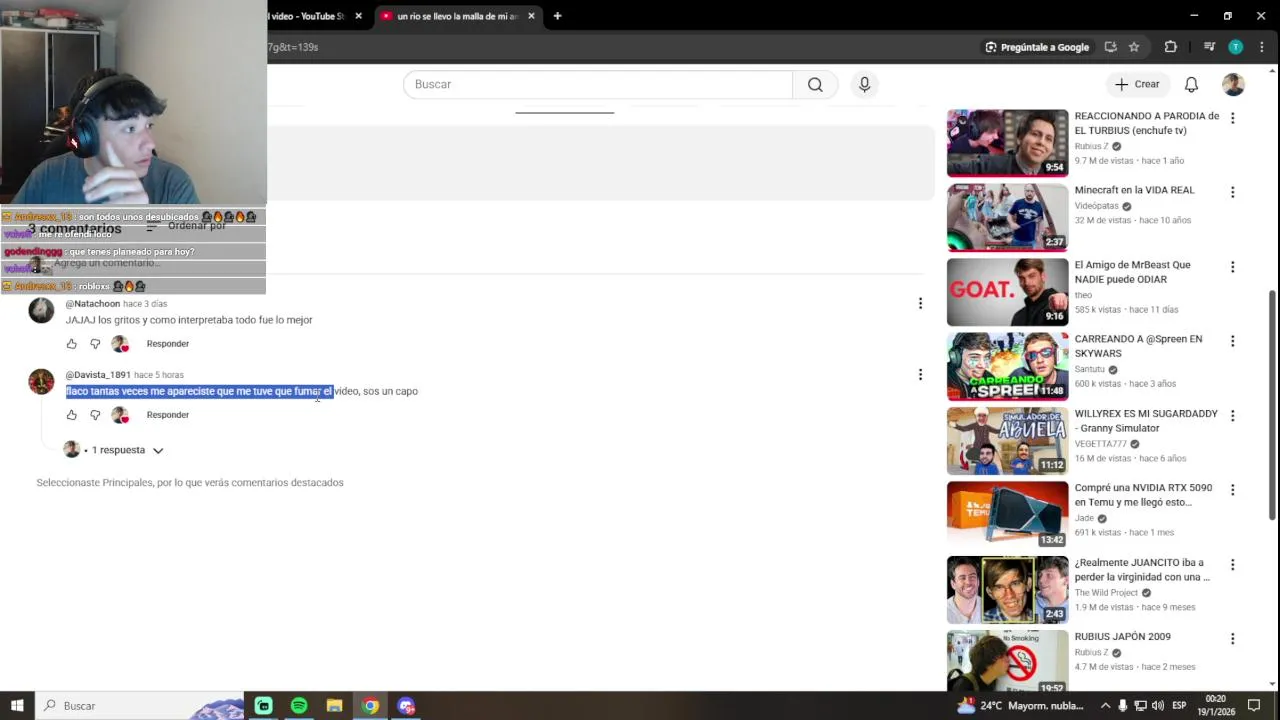Image resolution: width=1280 pixels, height=720 pixels.
Task: Like the comment by @Natachoon
Action: [71, 344]
